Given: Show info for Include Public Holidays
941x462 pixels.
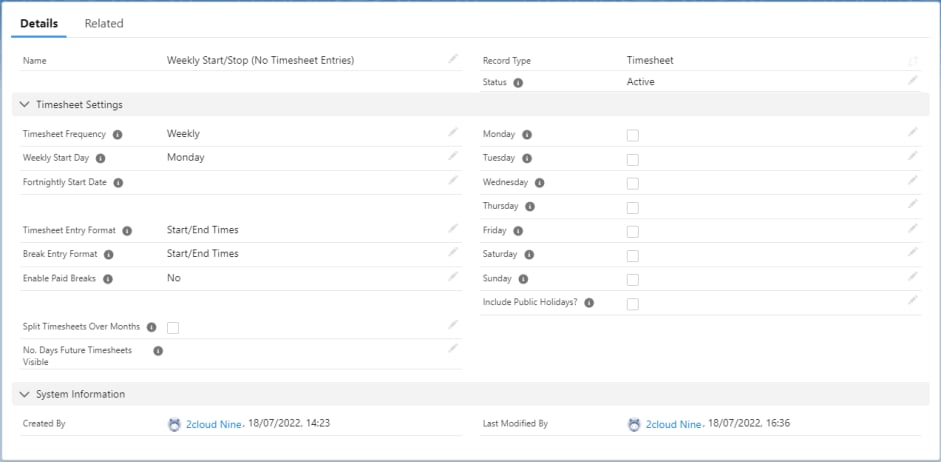Looking at the screenshot, I should 589,303.
